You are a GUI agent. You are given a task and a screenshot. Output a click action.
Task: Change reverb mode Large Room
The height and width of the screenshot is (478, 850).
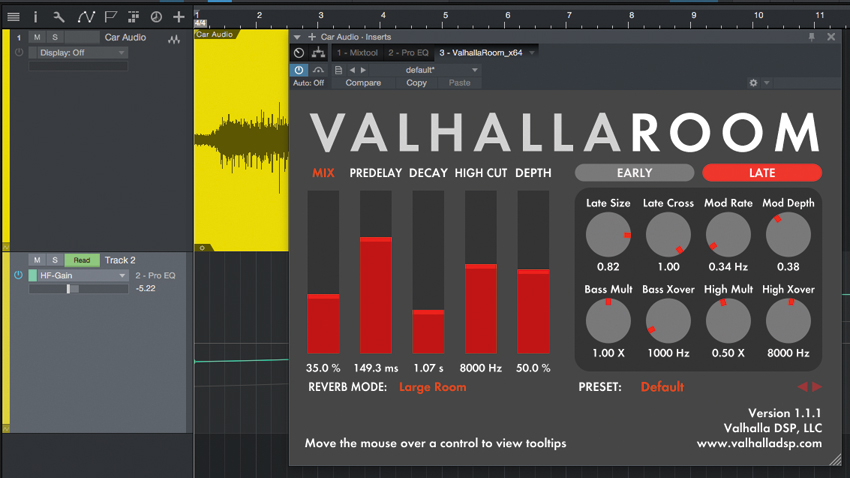coord(433,387)
